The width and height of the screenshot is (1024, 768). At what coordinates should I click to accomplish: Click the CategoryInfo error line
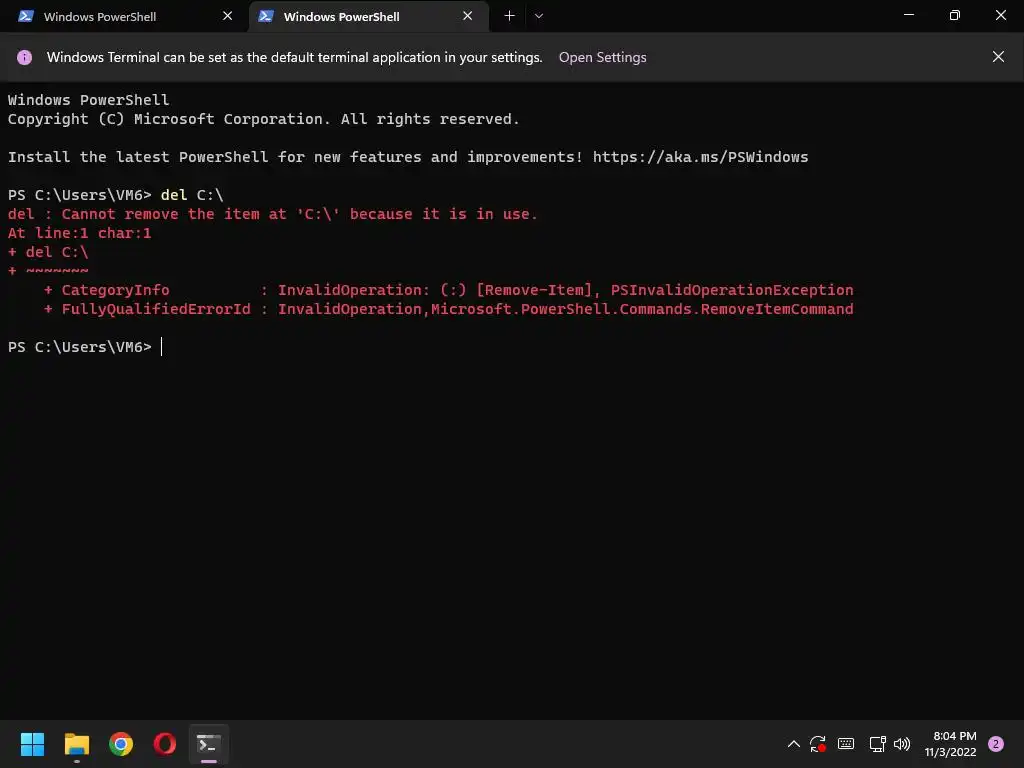[448, 290]
